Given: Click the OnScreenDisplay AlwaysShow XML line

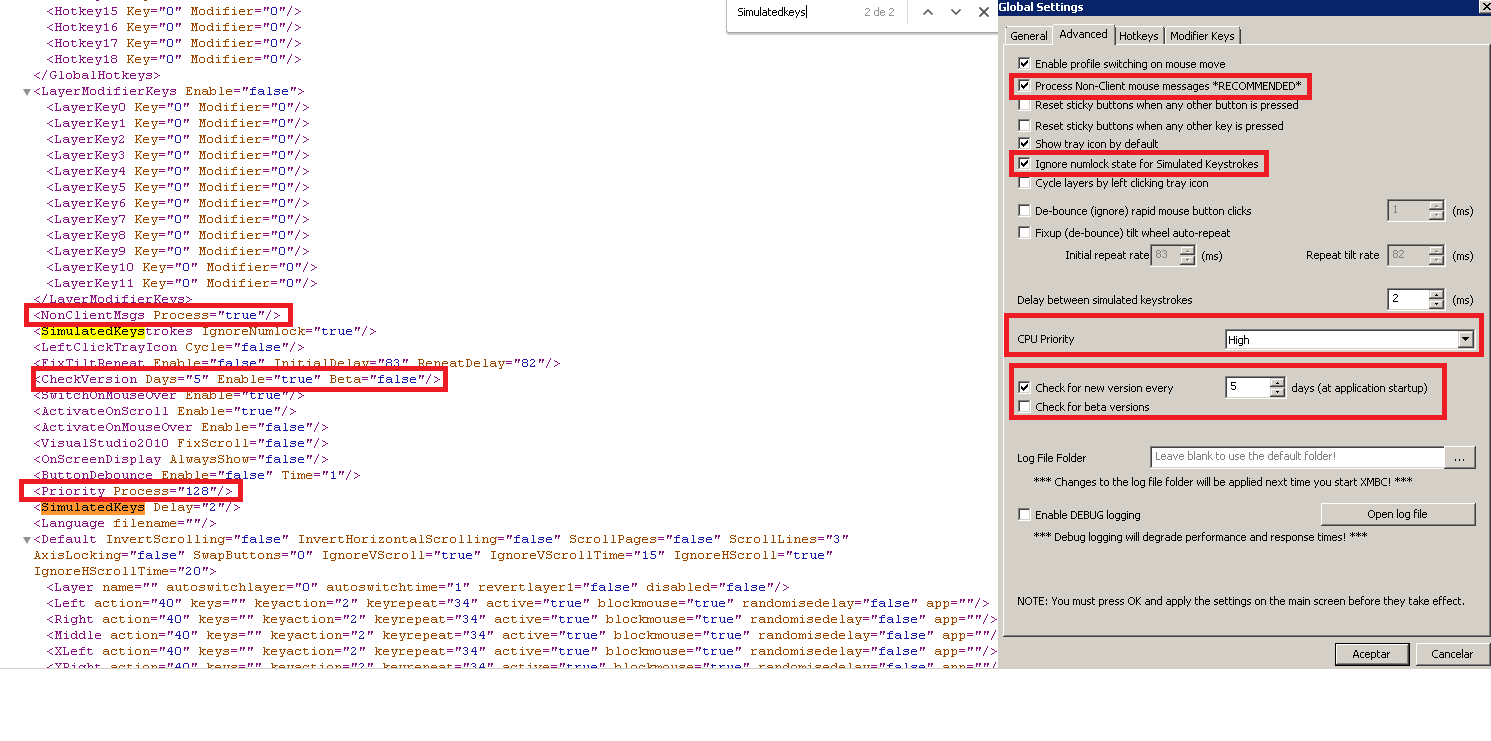Looking at the screenshot, I should click(x=181, y=459).
